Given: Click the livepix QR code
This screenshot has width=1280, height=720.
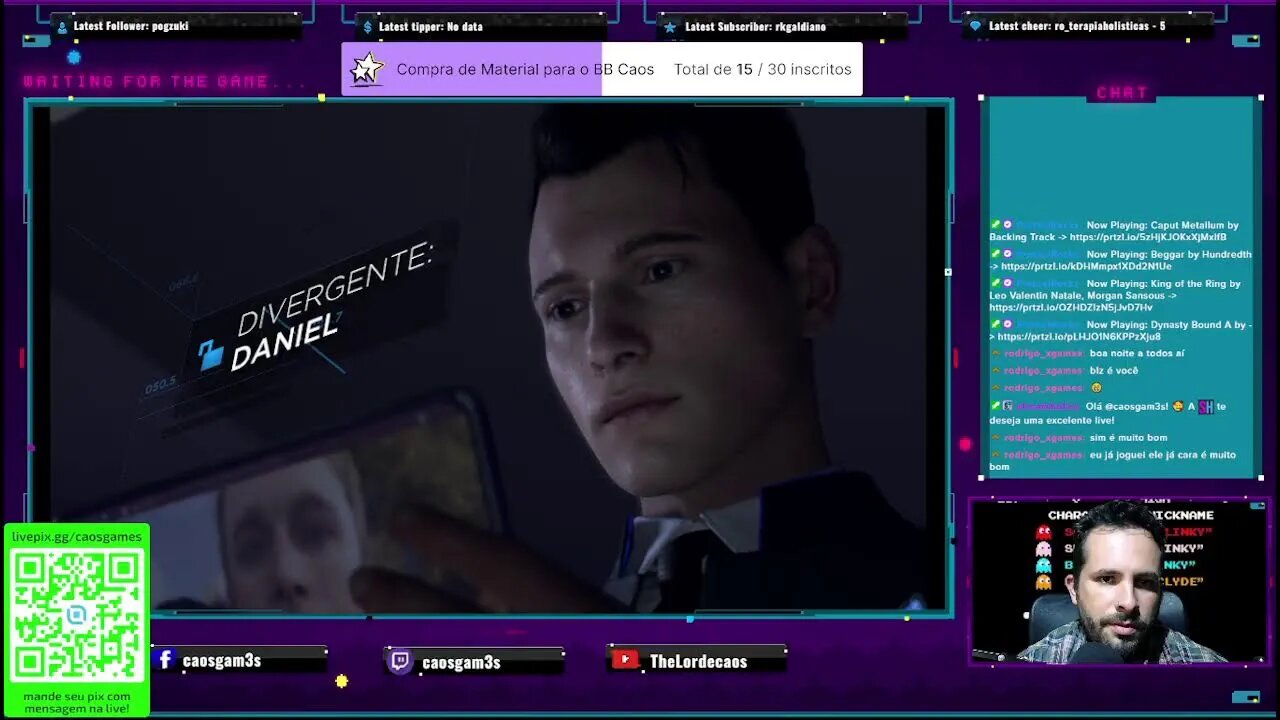Looking at the screenshot, I should (77, 615).
